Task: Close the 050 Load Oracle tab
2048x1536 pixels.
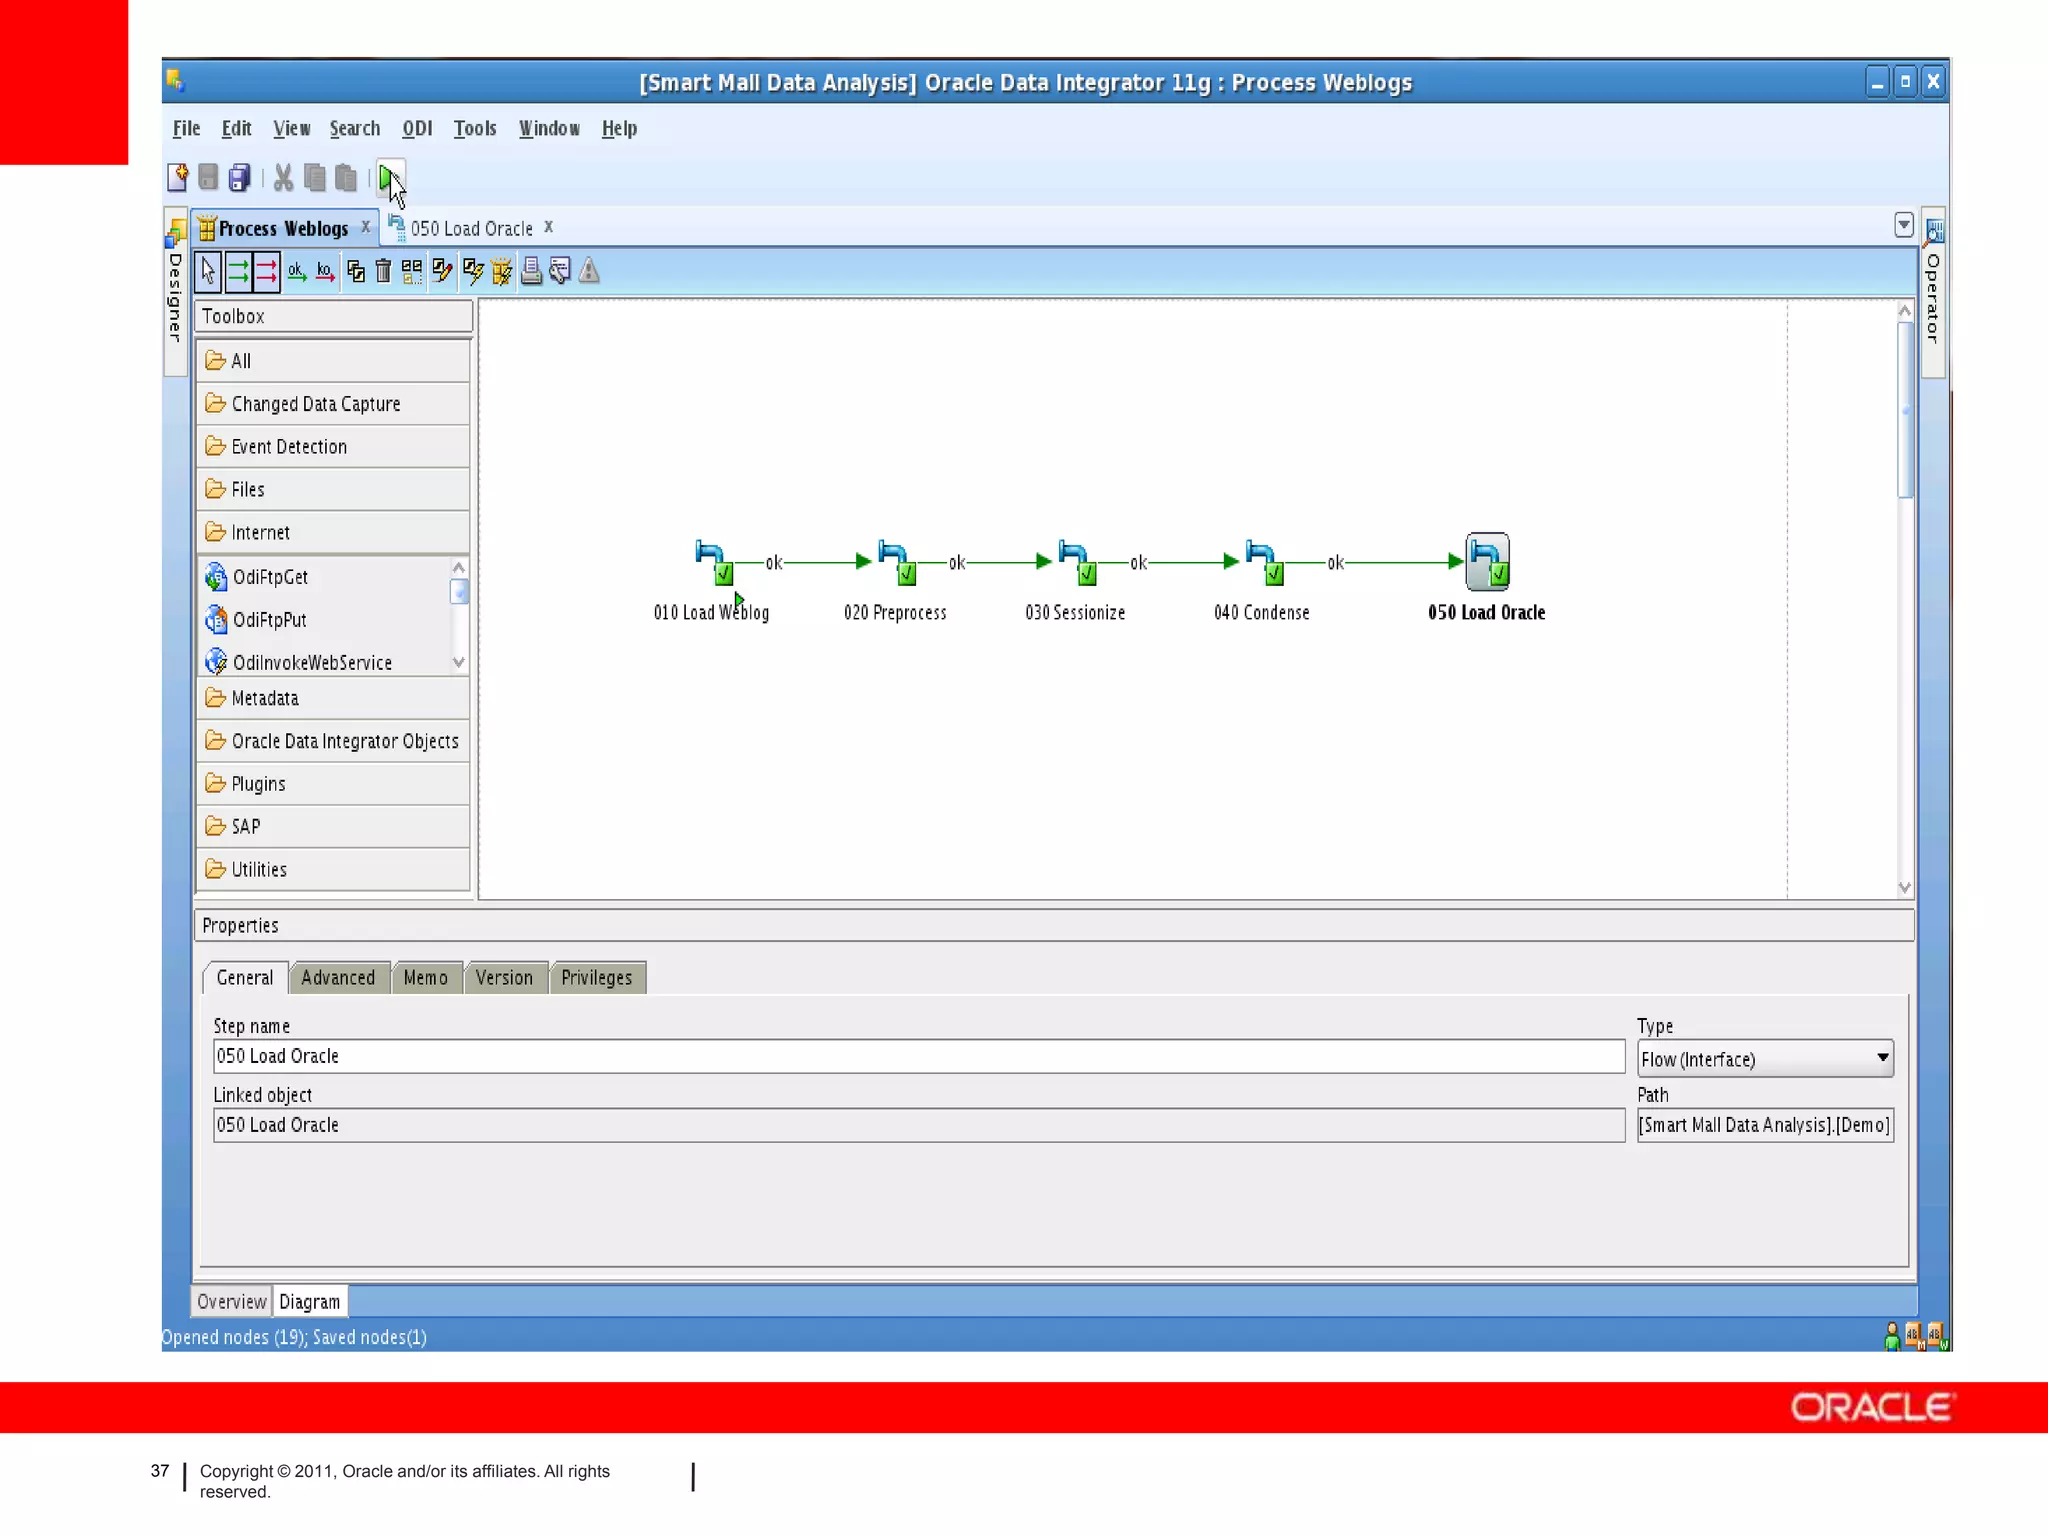Action: [548, 227]
